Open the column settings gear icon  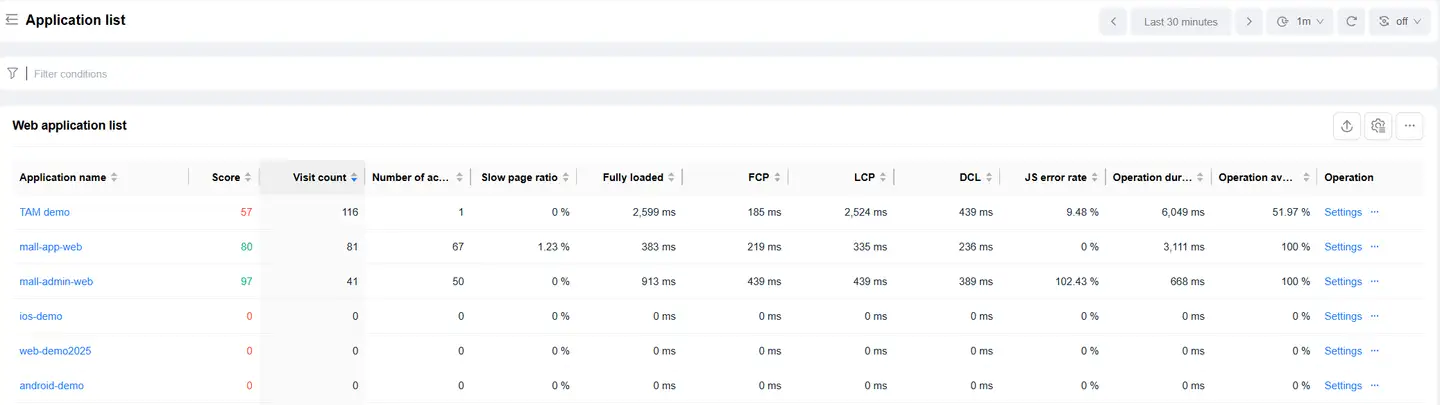point(1378,126)
